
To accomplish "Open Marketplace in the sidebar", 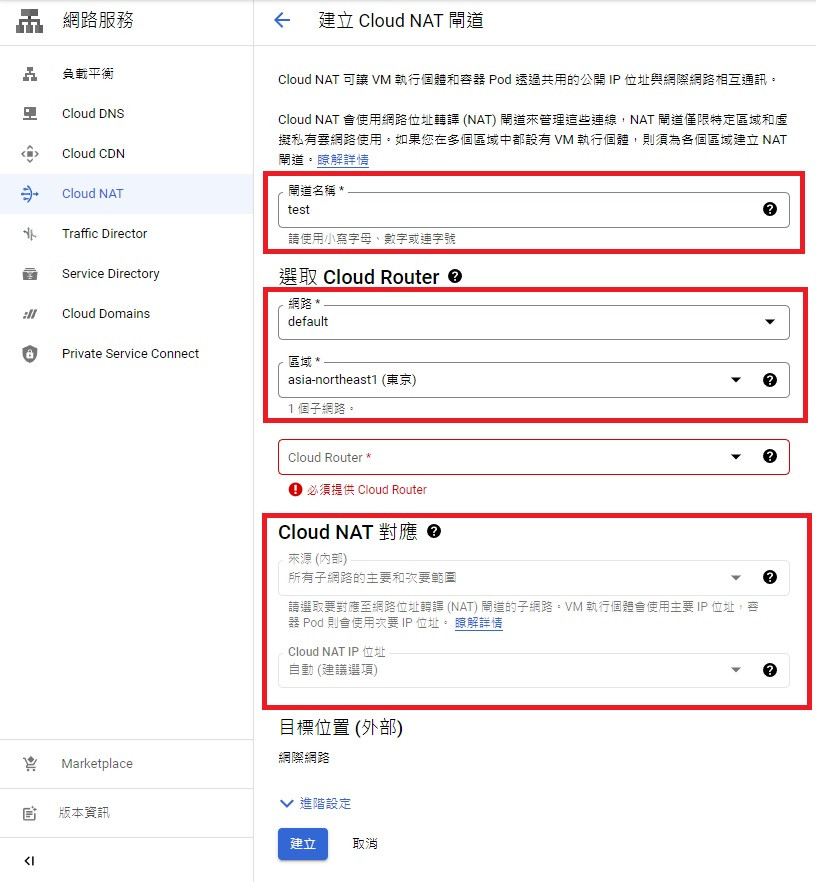I will (127, 763).
